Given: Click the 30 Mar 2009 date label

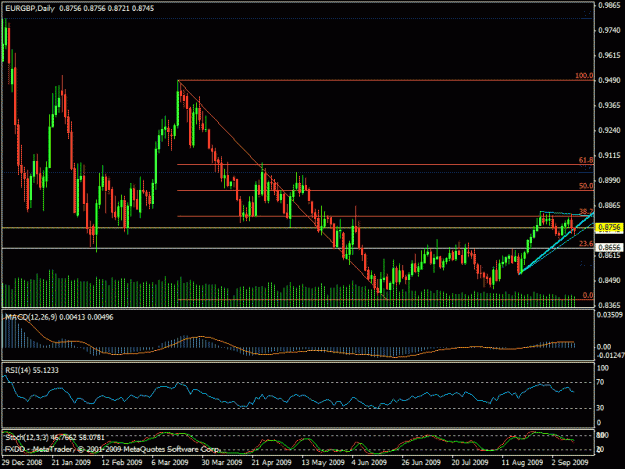Looking at the screenshot, I should (222, 463).
